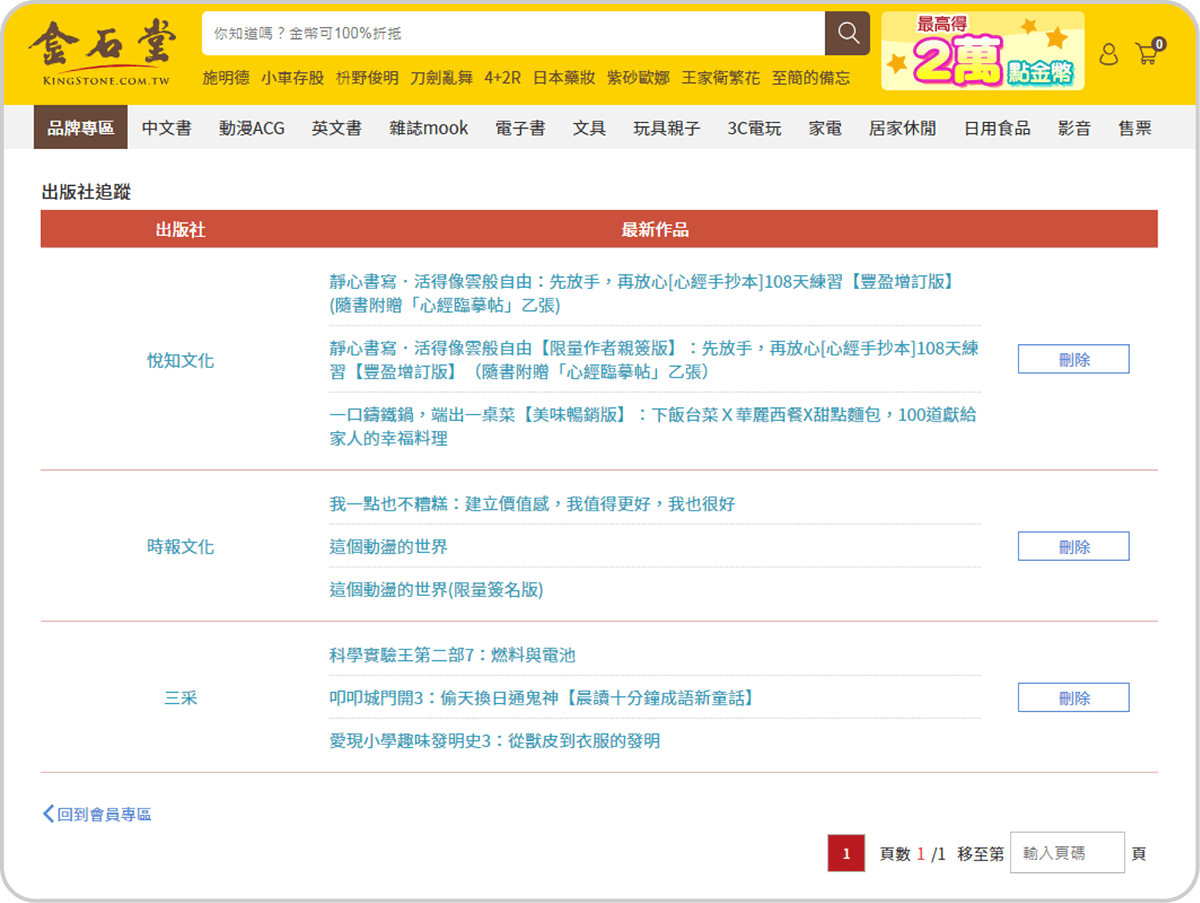Click the back chevron beside 回到會員專區
Image resolution: width=1200 pixels, height=903 pixels.
tap(47, 813)
